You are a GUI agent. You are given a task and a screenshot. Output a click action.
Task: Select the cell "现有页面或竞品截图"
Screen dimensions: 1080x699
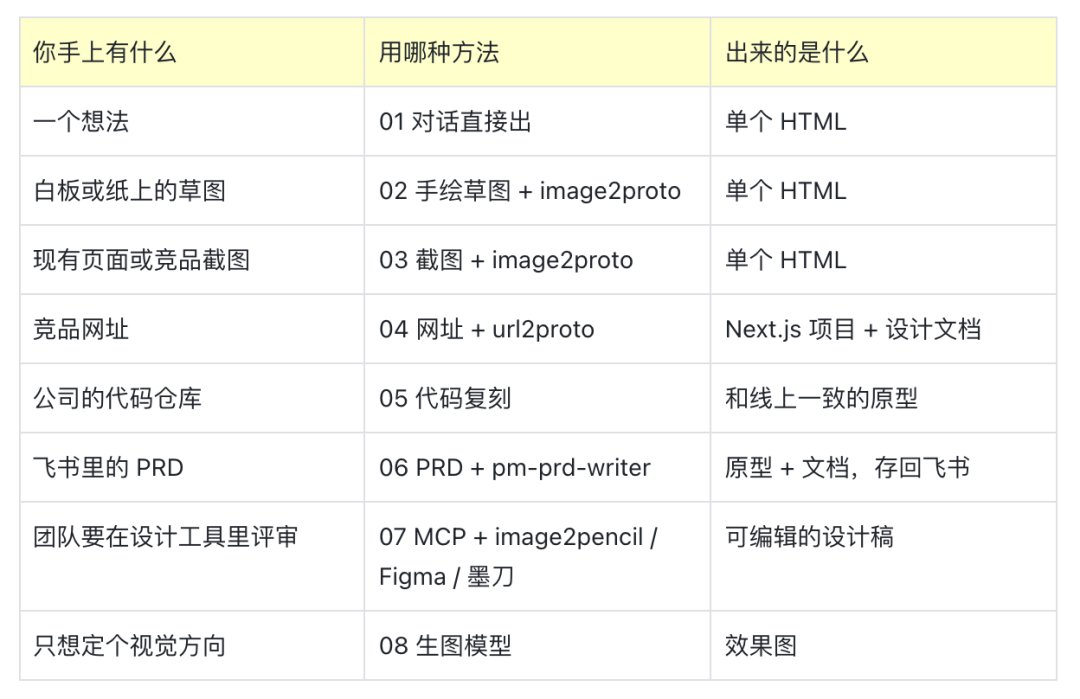192,260
